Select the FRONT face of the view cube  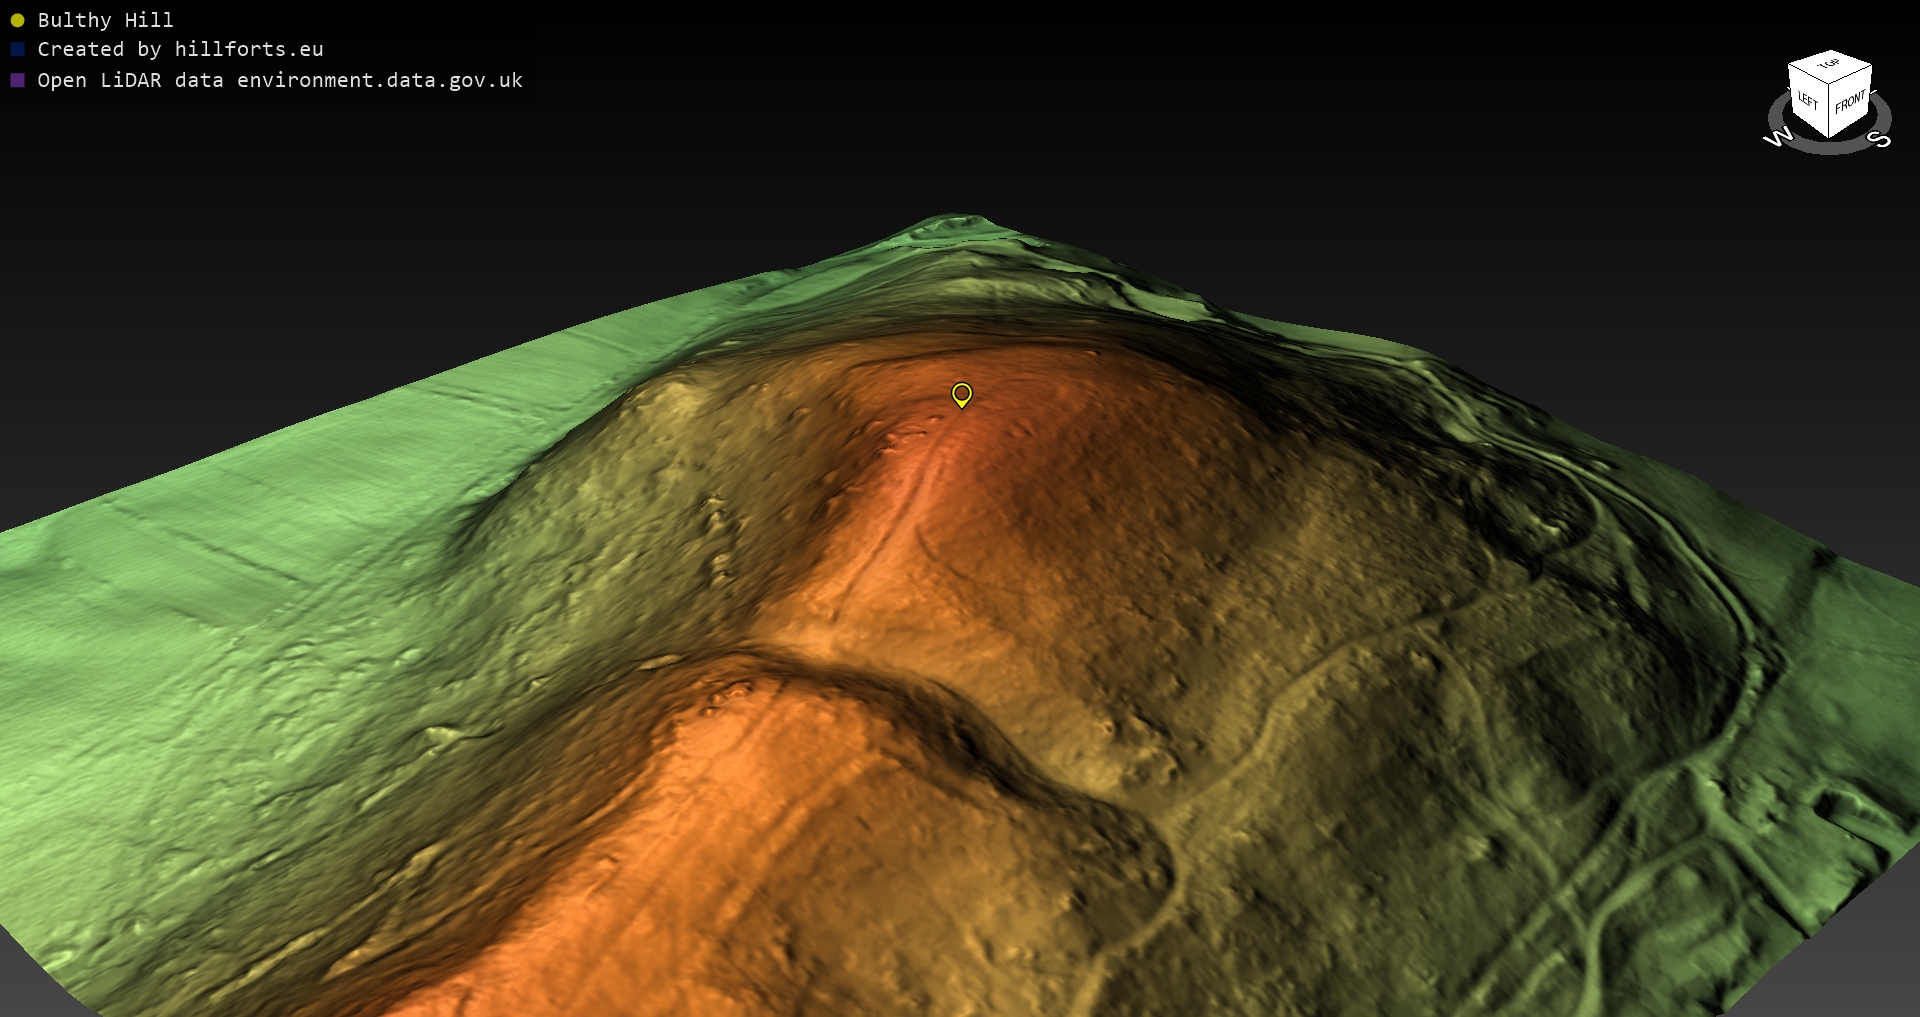tap(1850, 102)
